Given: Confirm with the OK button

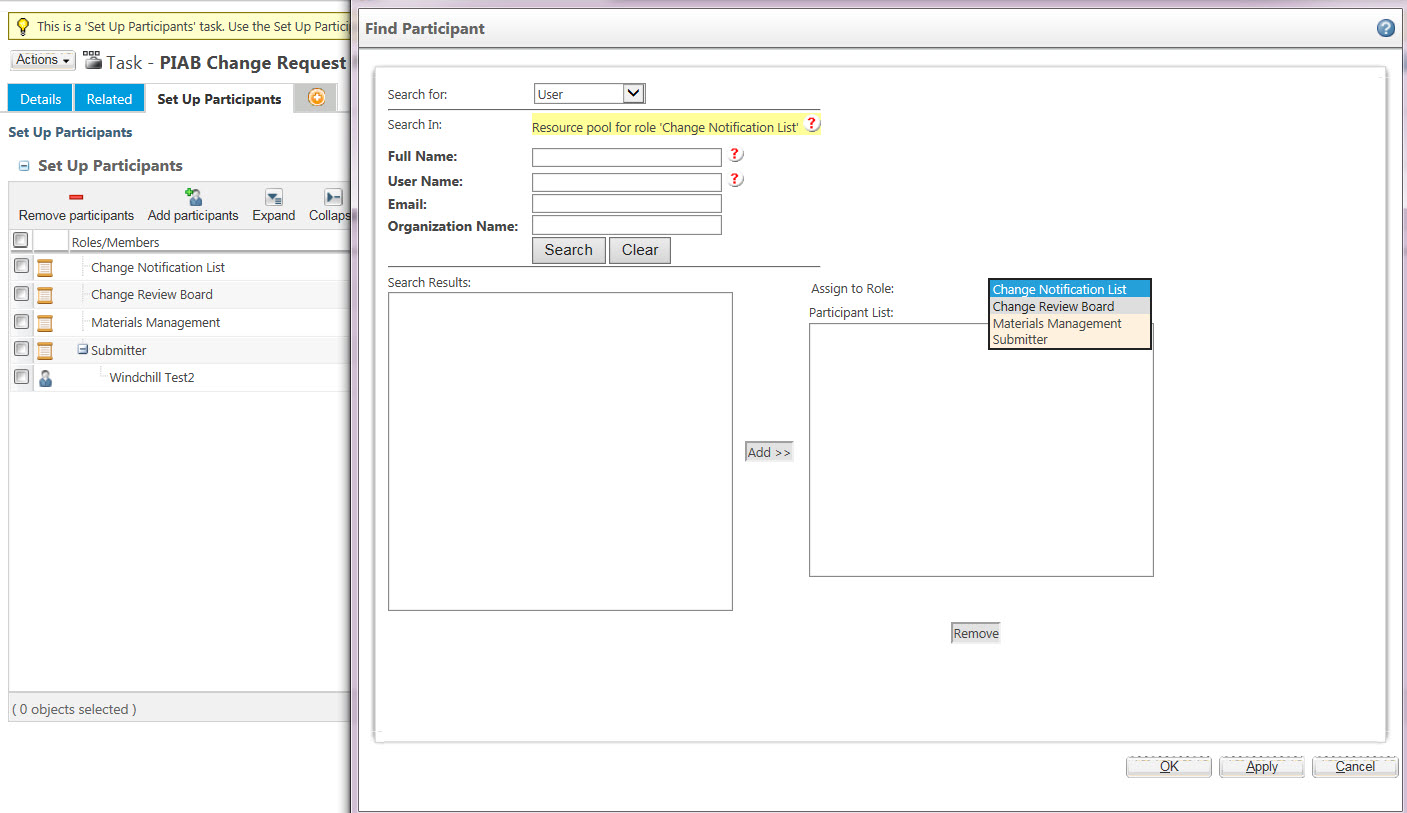Looking at the screenshot, I should [x=1169, y=767].
